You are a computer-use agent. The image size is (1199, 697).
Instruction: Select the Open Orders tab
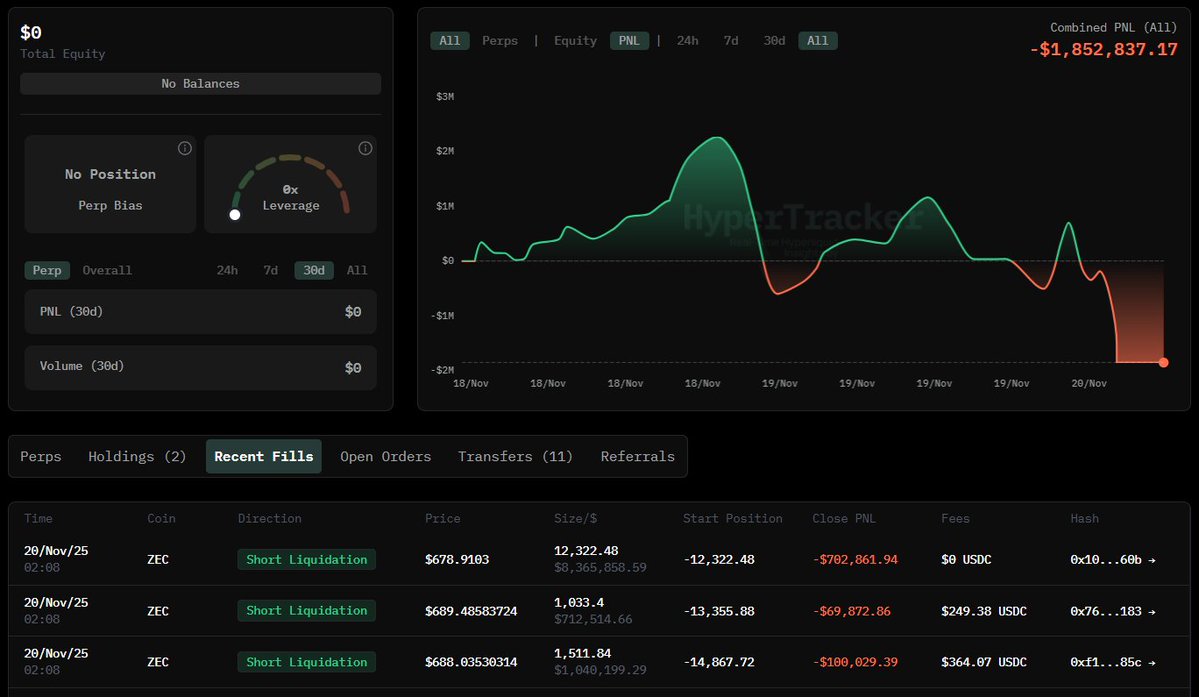[385, 456]
